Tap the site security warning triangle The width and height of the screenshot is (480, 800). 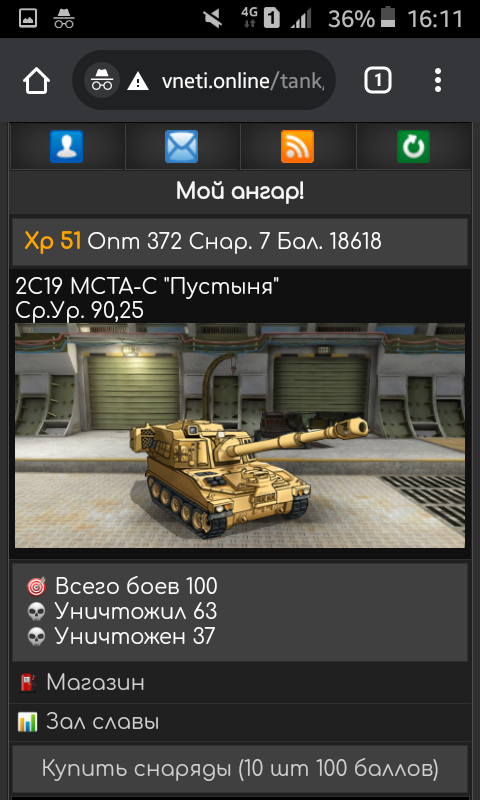(x=138, y=81)
